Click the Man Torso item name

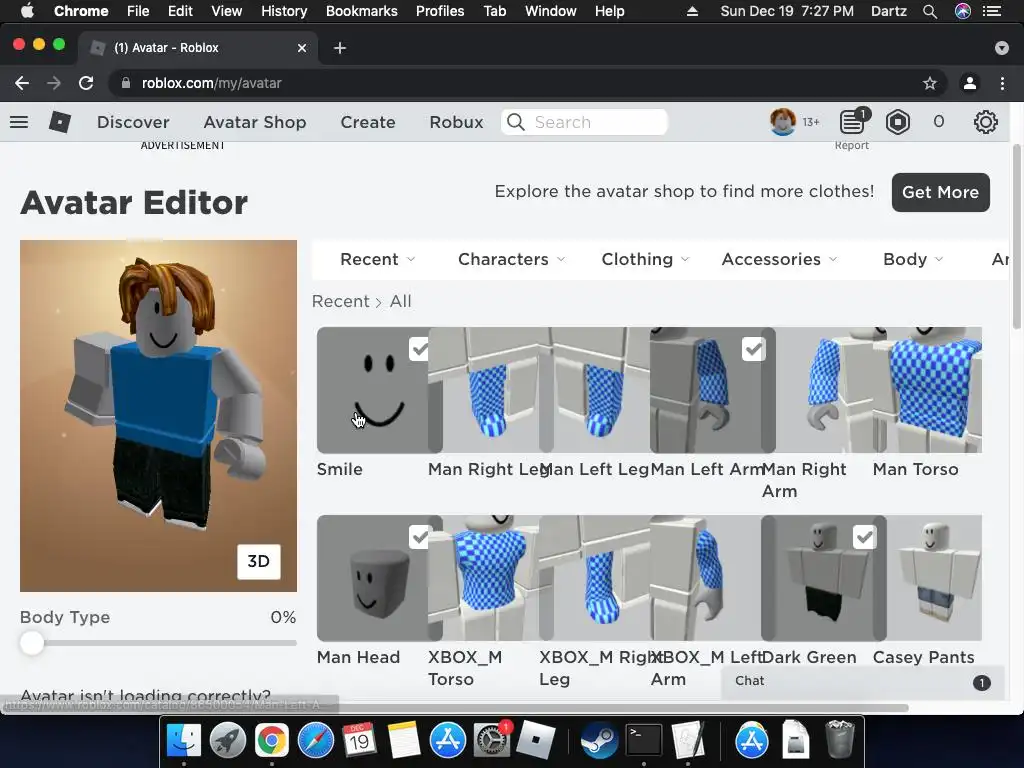tap(916, 469)
